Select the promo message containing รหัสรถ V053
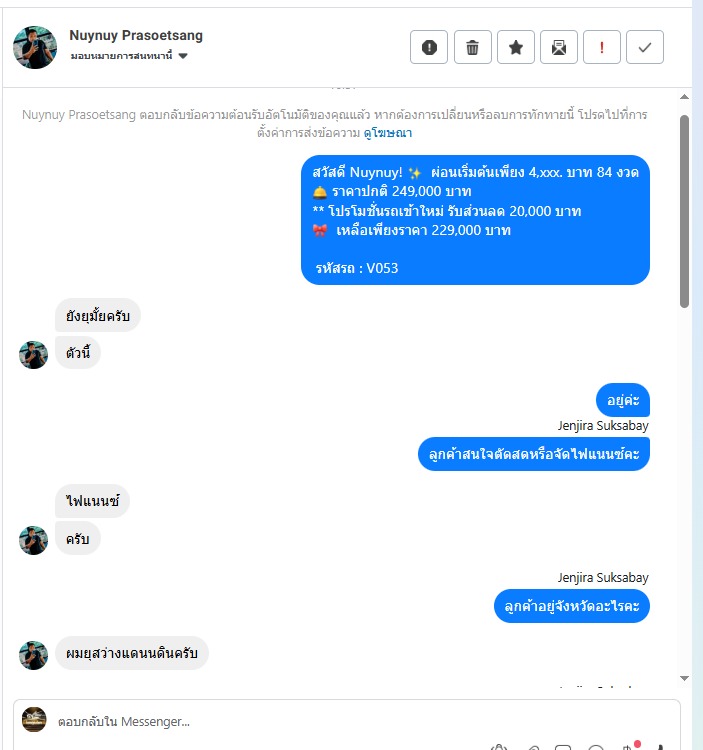 (x=475, y=220)
